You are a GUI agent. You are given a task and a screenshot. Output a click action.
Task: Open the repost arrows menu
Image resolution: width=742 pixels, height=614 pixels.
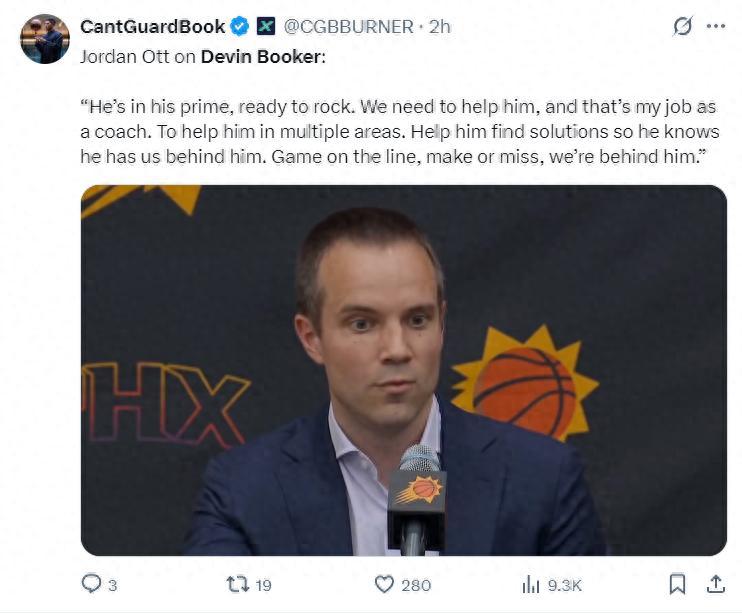pos(236,584)
